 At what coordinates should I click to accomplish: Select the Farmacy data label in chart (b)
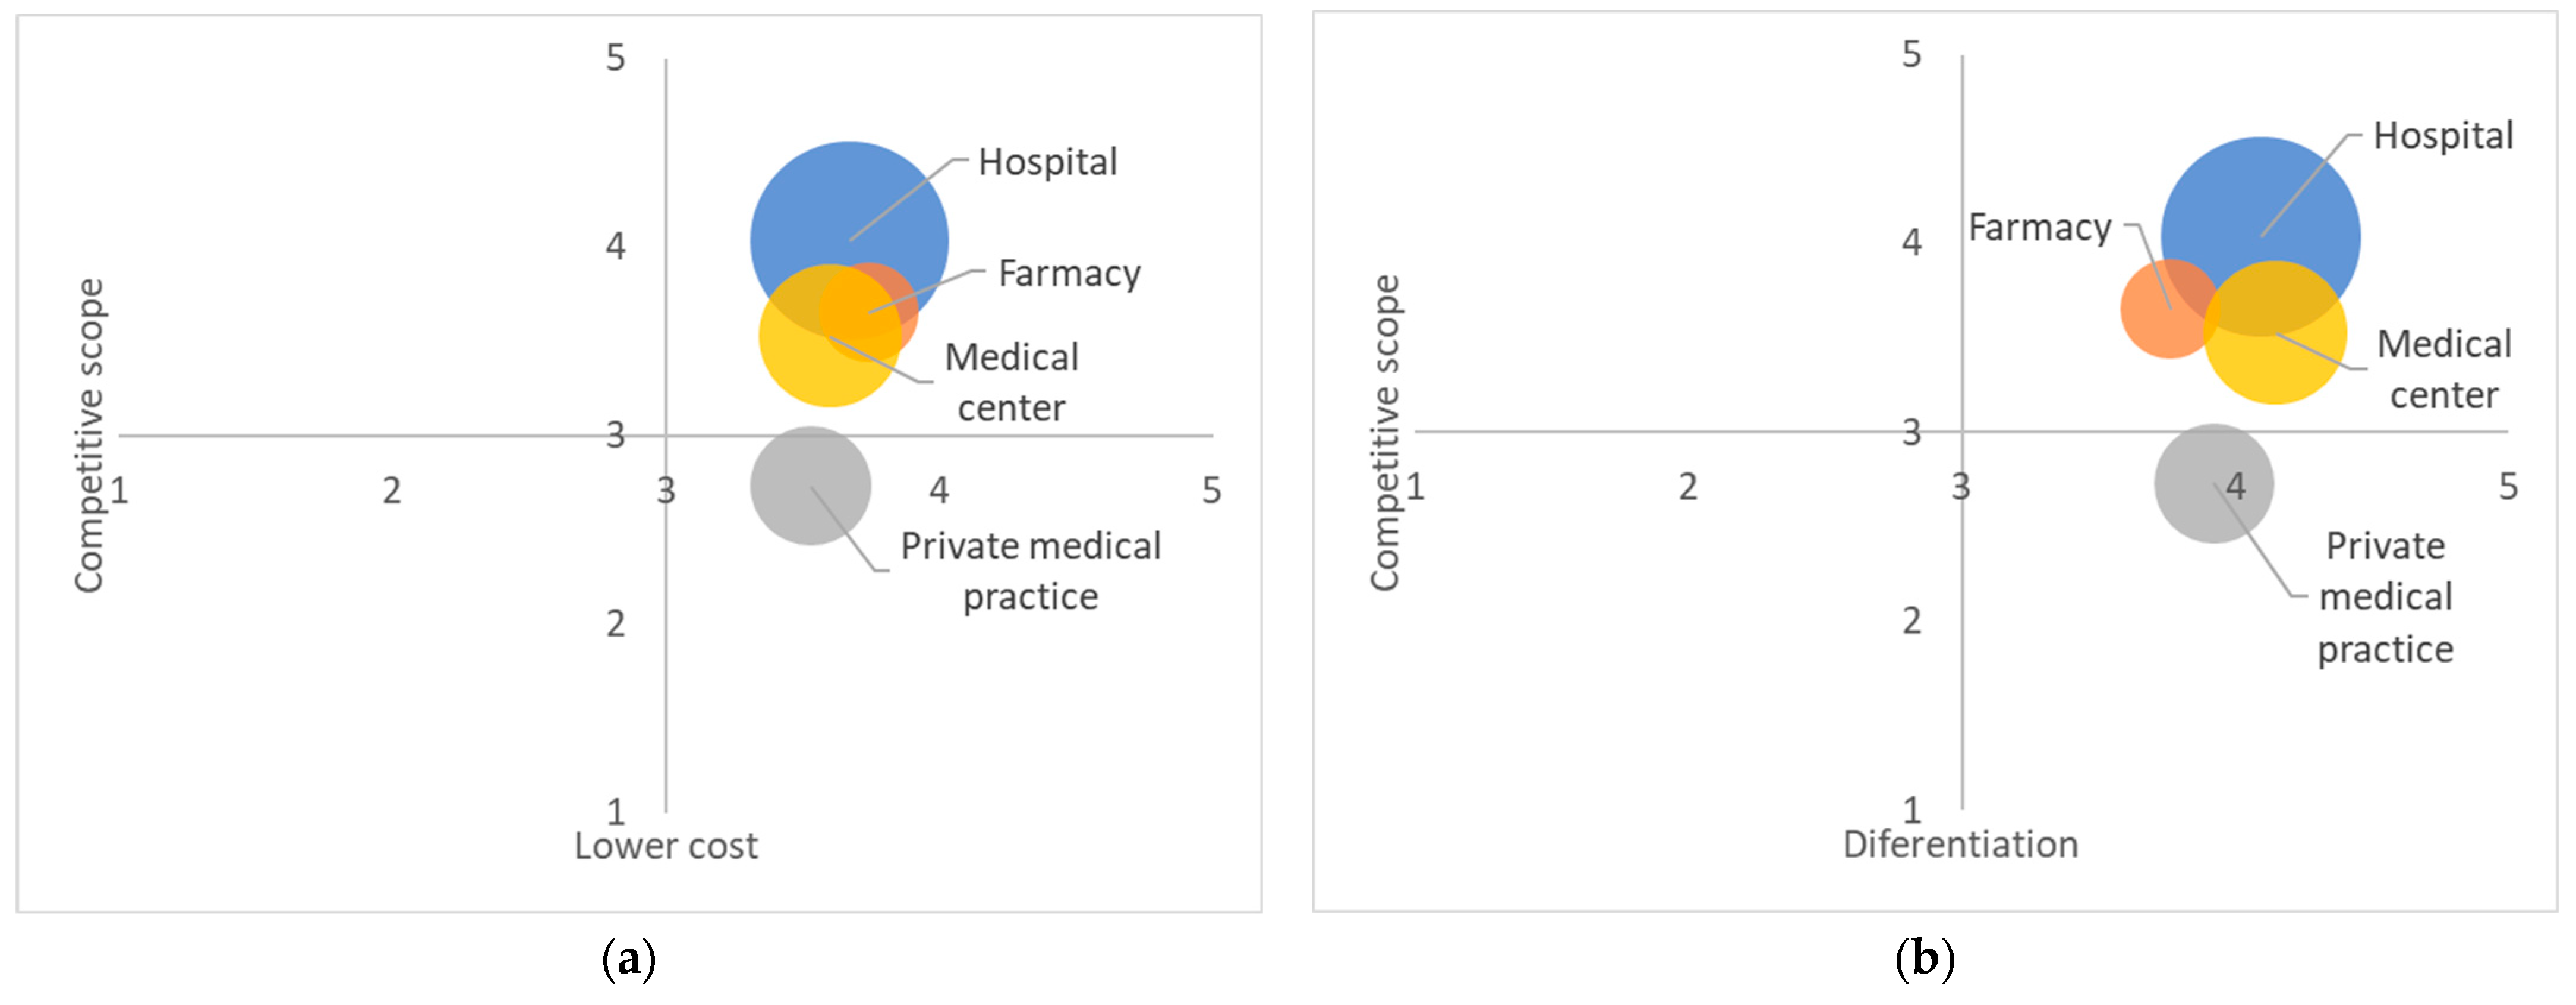2040,227
